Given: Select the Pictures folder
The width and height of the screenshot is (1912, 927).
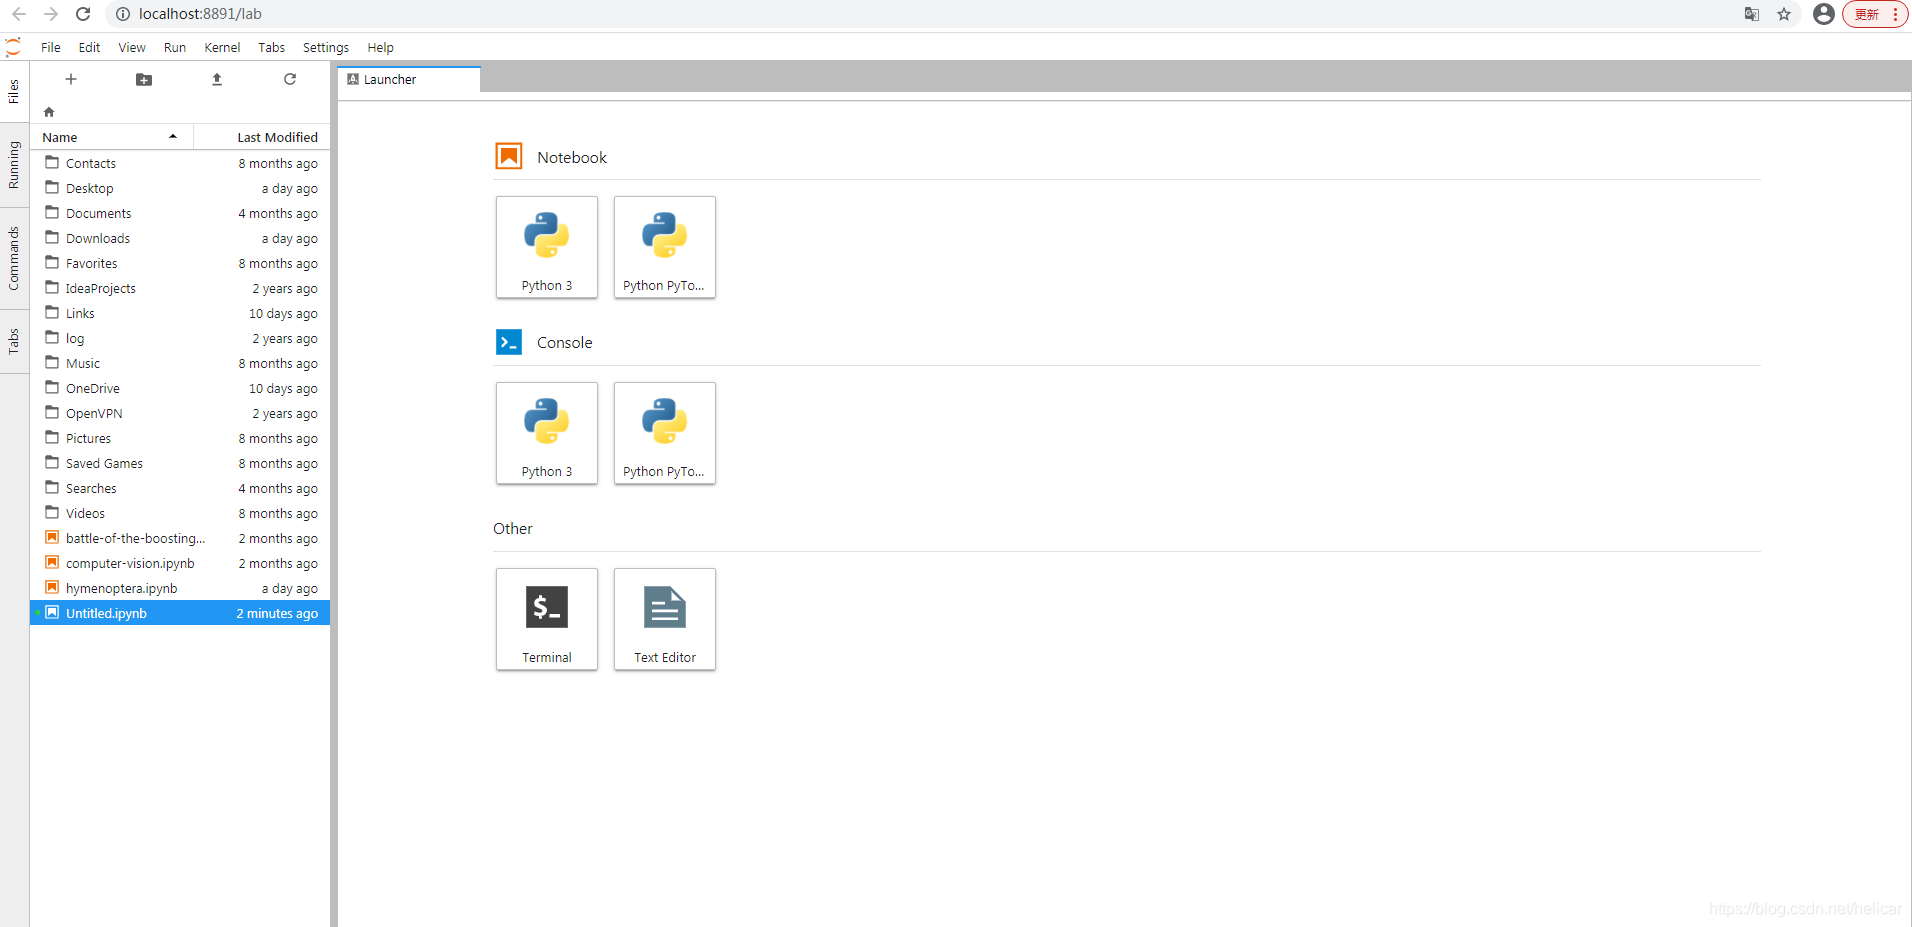Looking at the screenshot, I should click(180, 438).
